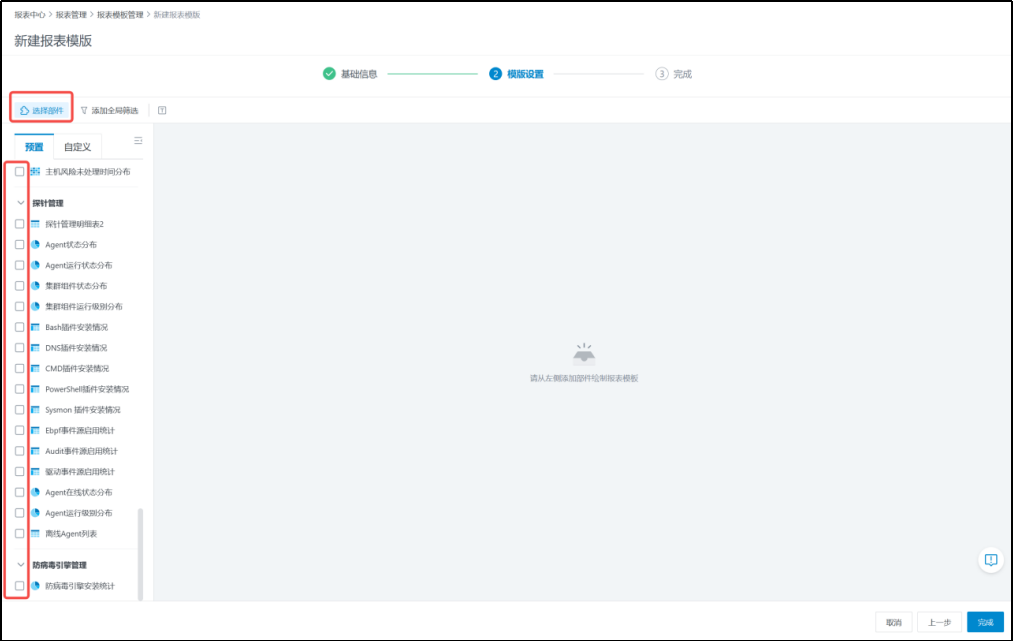Click pie chart icon of Agent在线状态分布

(36, 492)
